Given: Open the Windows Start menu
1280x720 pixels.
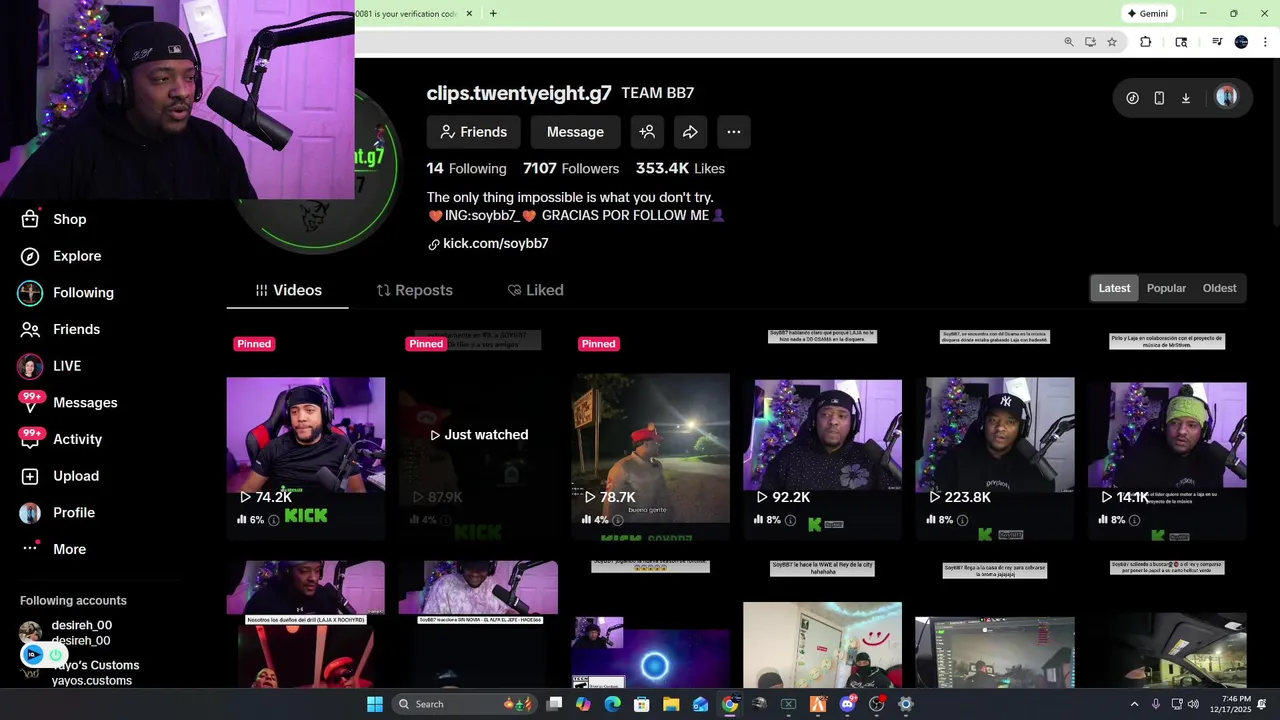Looking at the screenshot, I should coord(375,704).
